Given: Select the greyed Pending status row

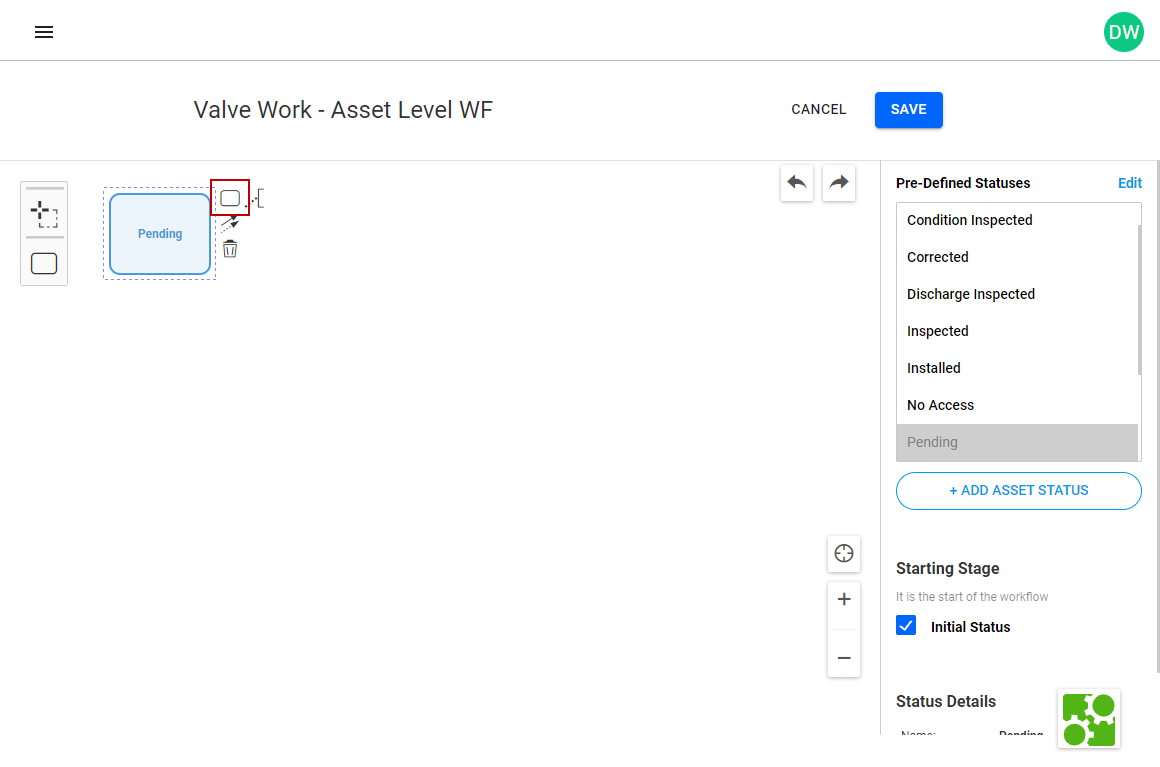Looking at the screenshot, I should (x=1016, y=442).
